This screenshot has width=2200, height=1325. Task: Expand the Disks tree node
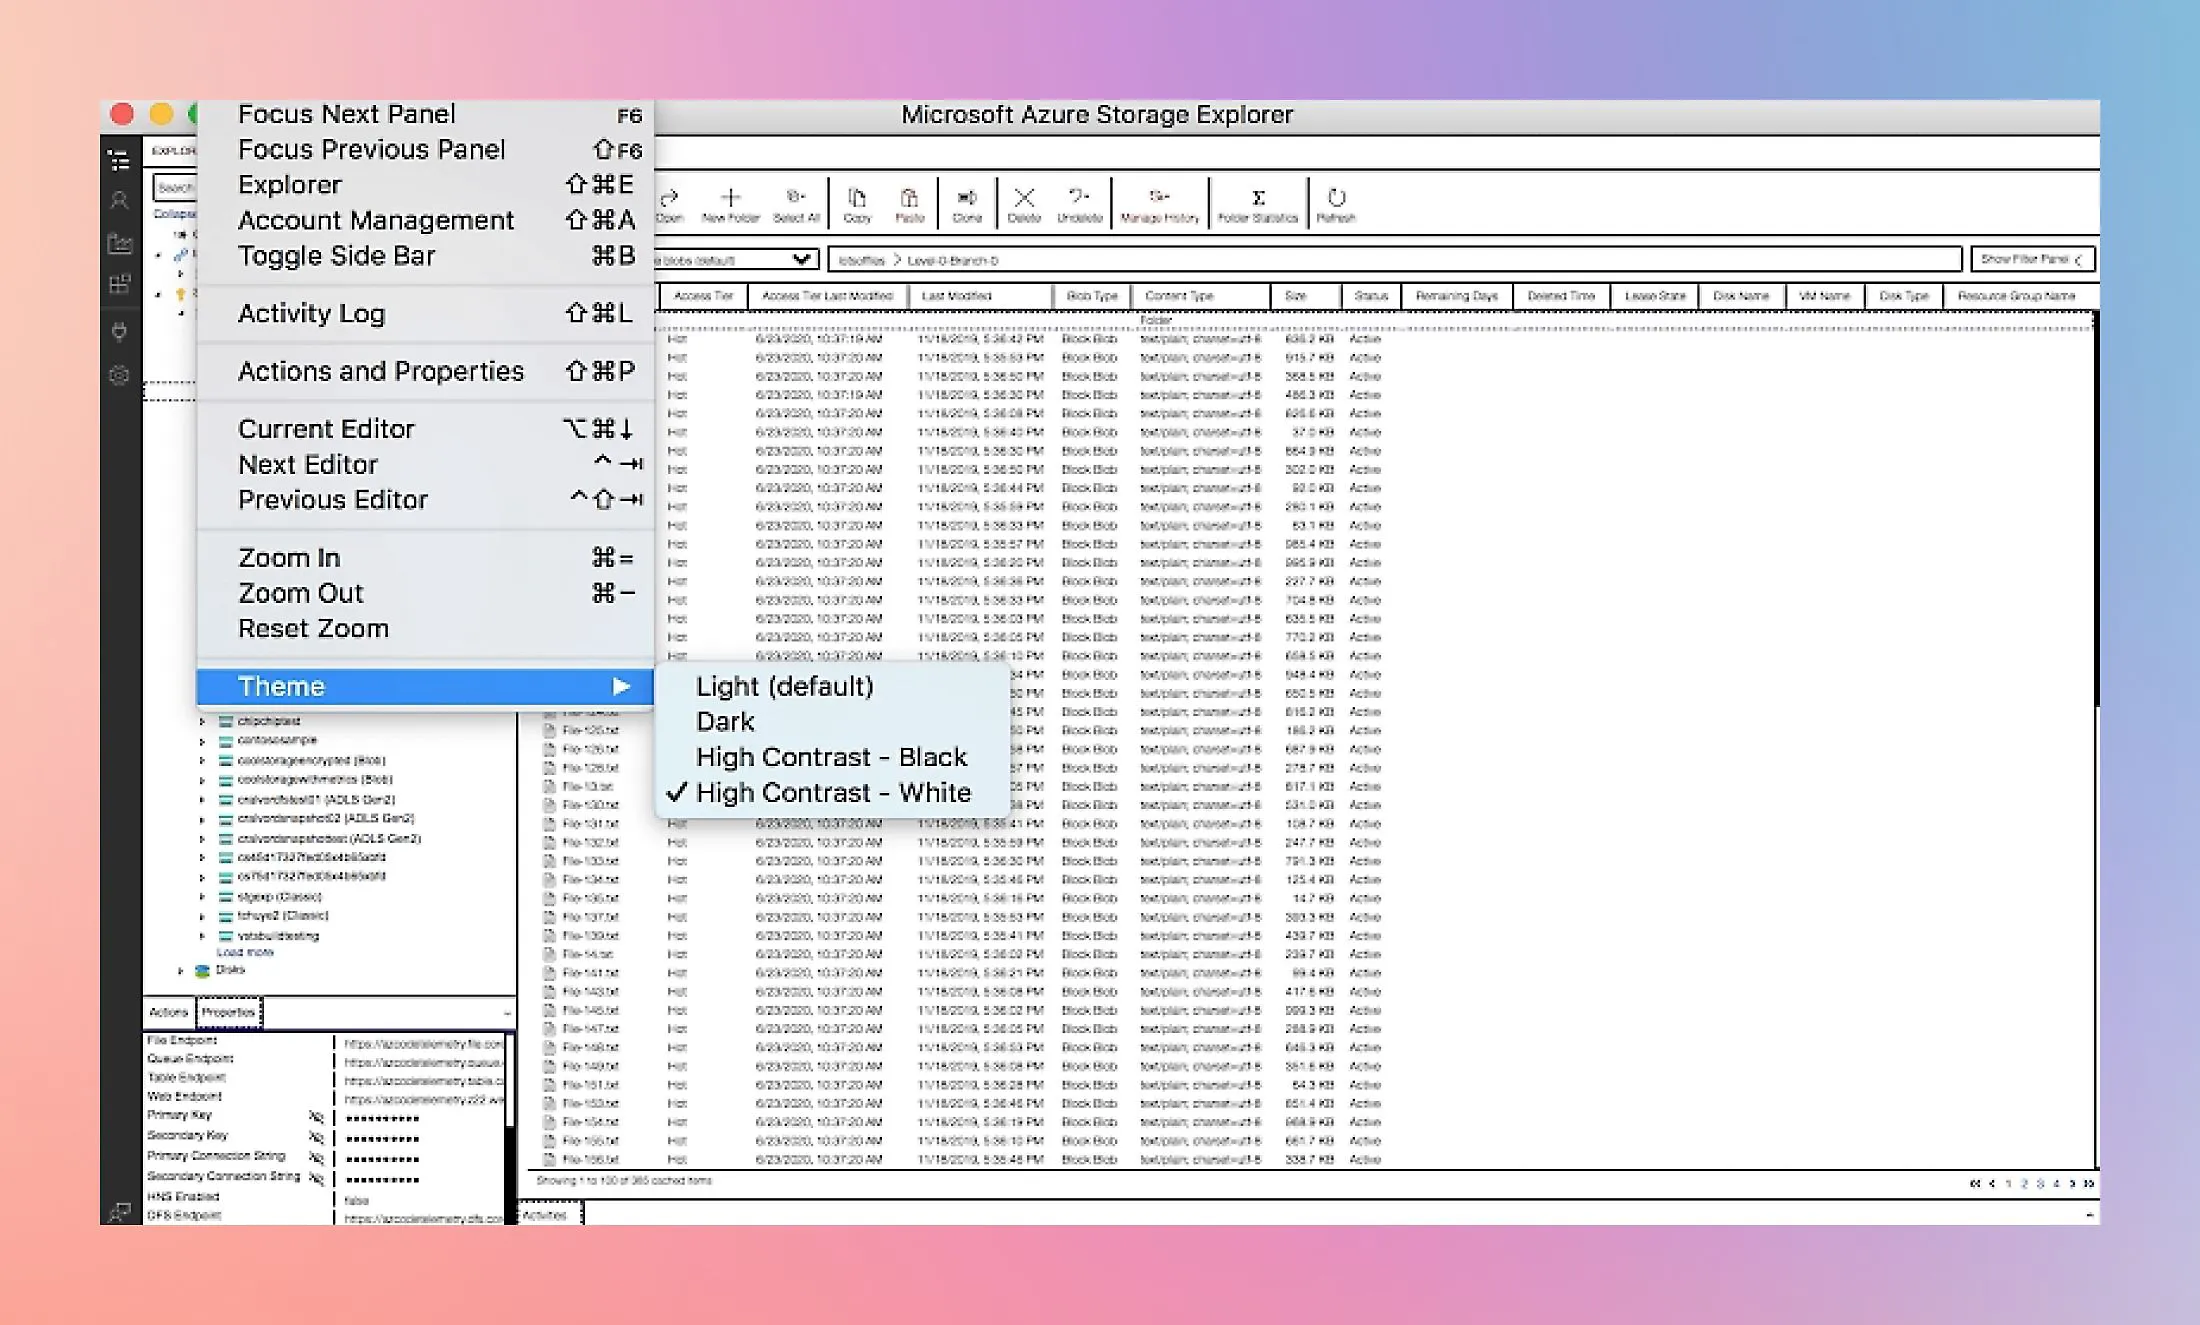pos(181,970)
